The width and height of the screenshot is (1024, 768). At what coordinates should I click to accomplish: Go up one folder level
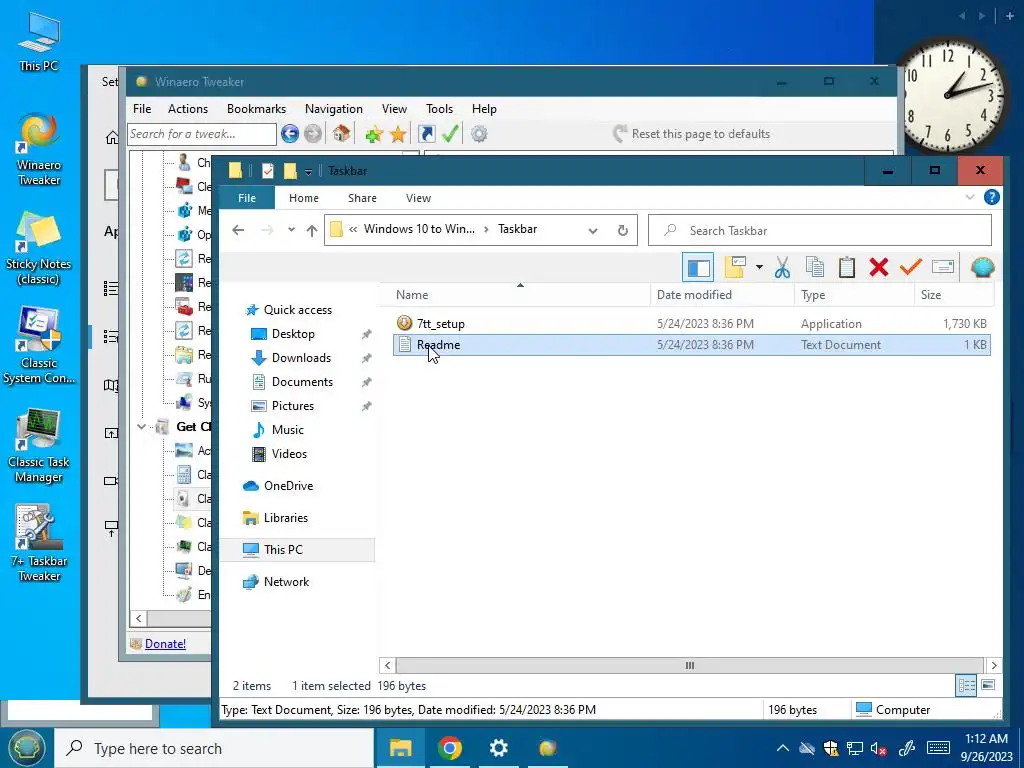[x=312, y=231]
